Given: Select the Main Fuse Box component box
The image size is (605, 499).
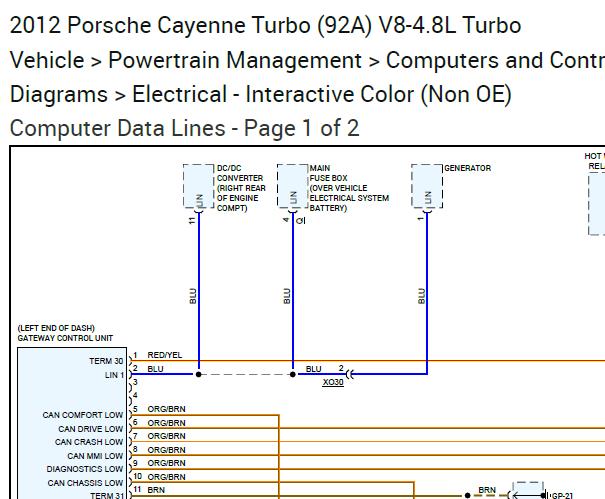Looking at the screenshot, I should (x=292, y=186).
